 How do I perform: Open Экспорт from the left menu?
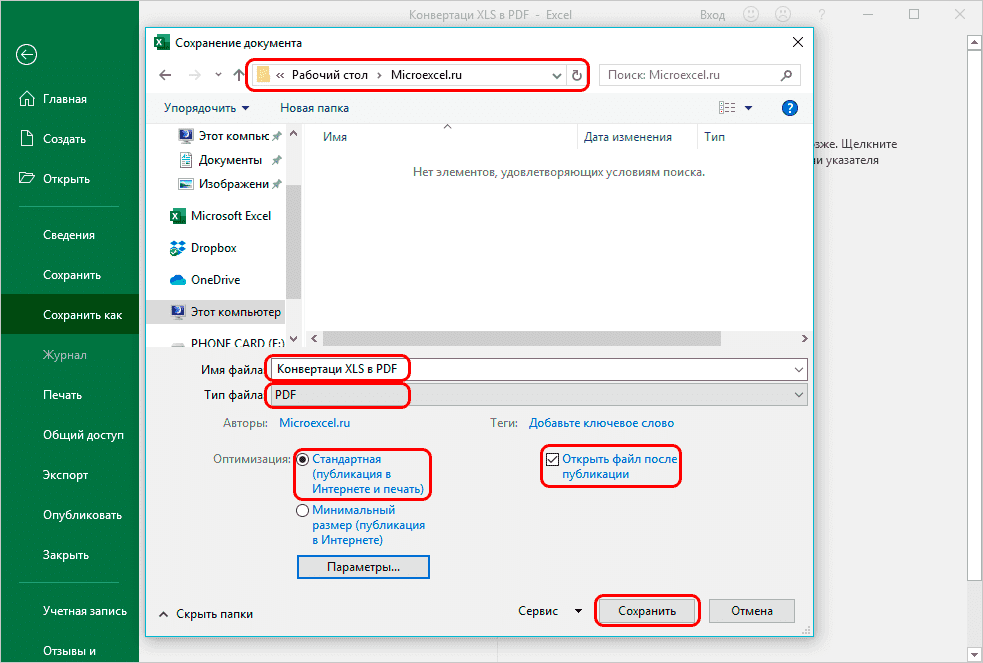coord(65,475)
